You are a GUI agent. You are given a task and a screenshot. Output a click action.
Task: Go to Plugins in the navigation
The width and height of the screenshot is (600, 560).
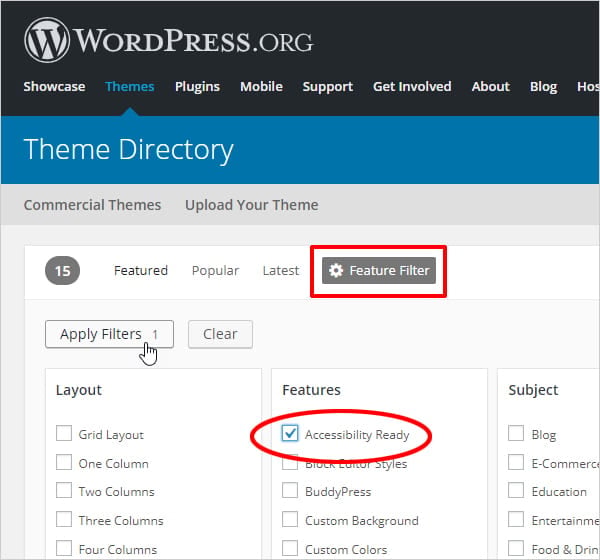click(197, 87)
